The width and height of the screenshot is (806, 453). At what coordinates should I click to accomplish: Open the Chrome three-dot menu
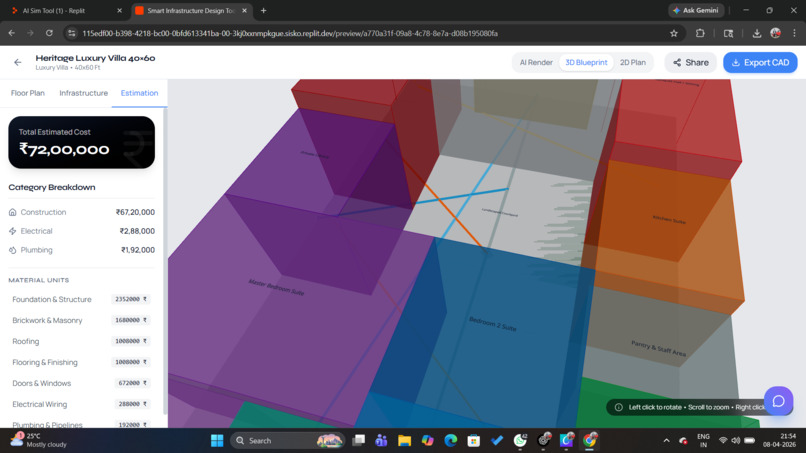point(794,33)
